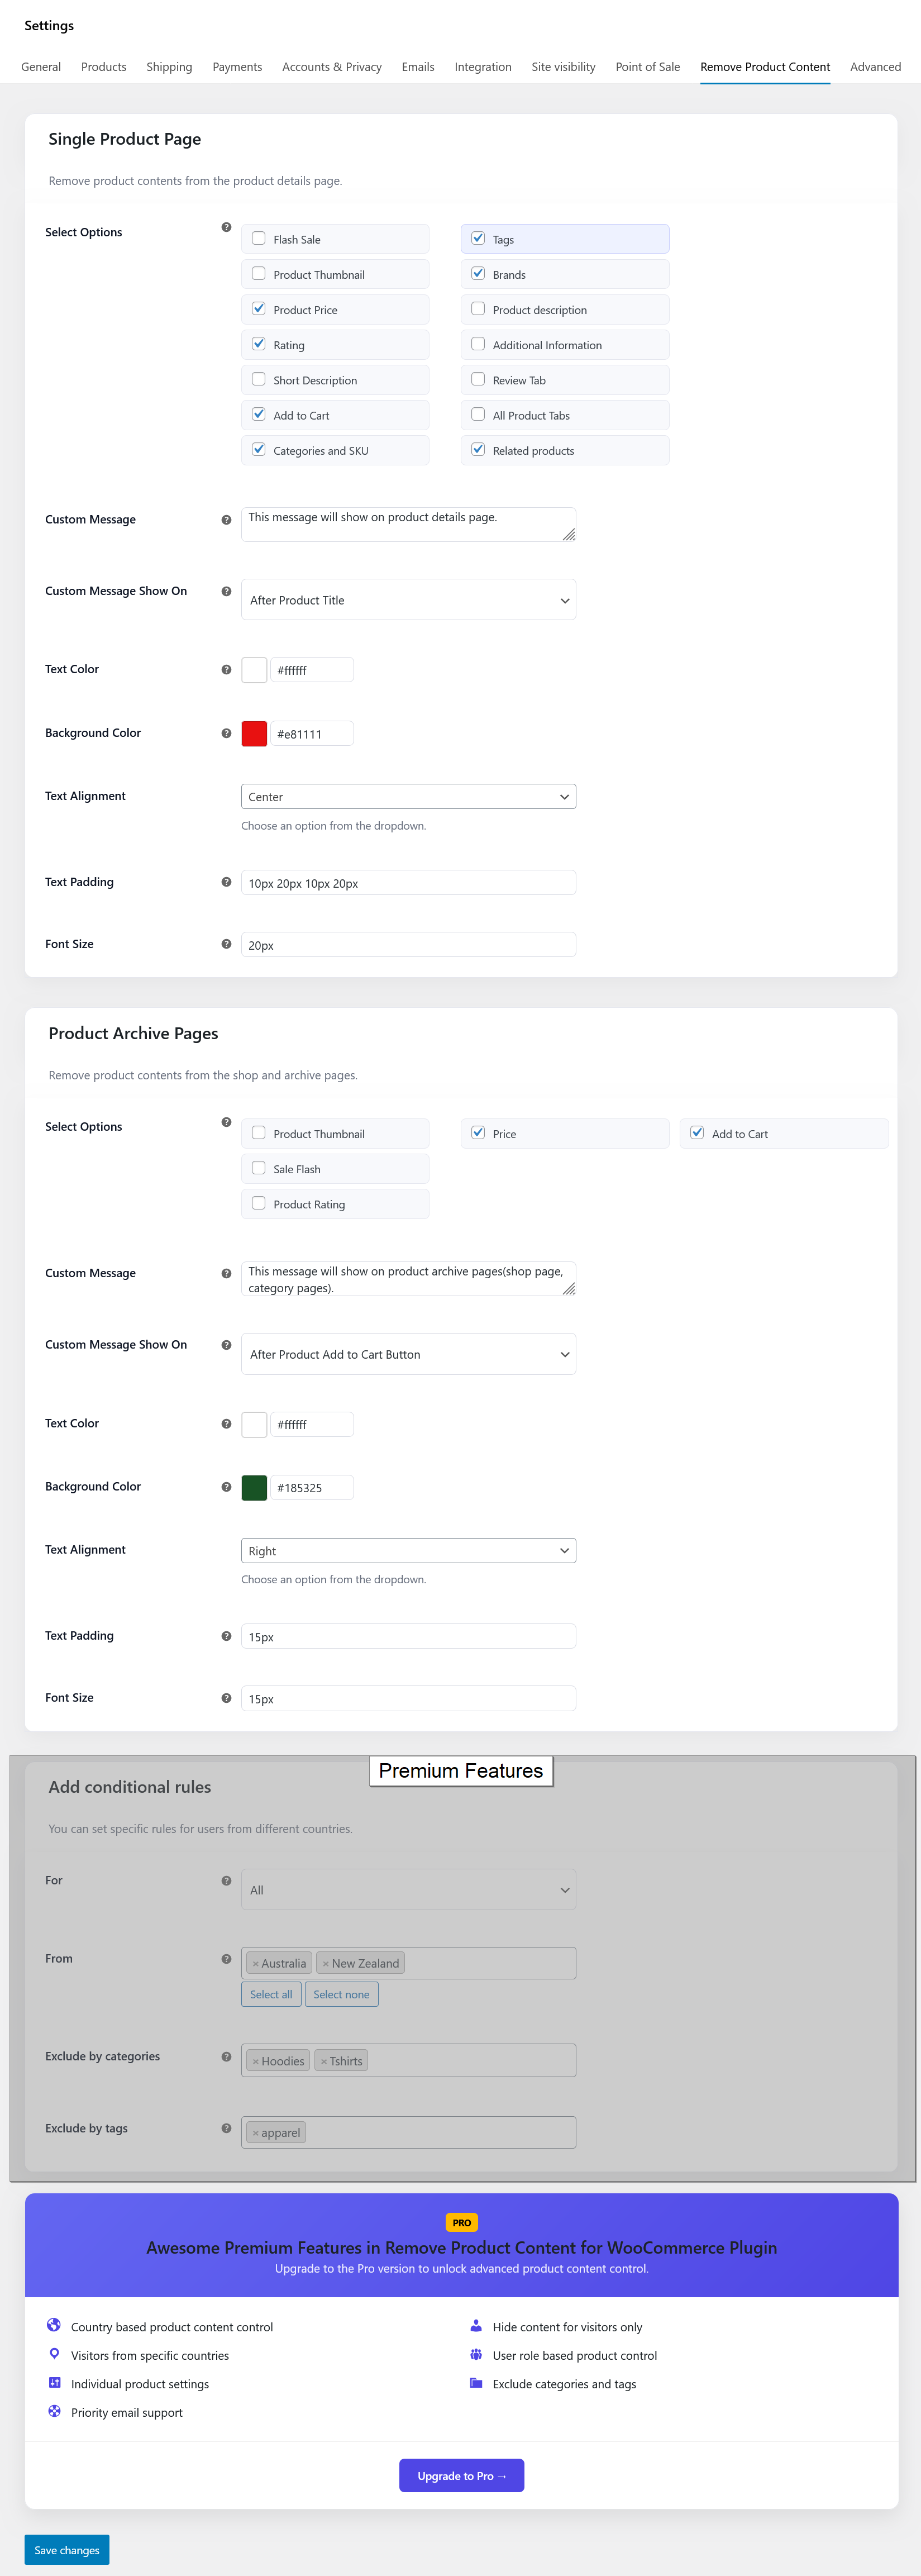The height and width of the screenshot is (2576, 921).
Task: Expand the Text Alignment dropdown showing Center
Action: coord(408,797)
